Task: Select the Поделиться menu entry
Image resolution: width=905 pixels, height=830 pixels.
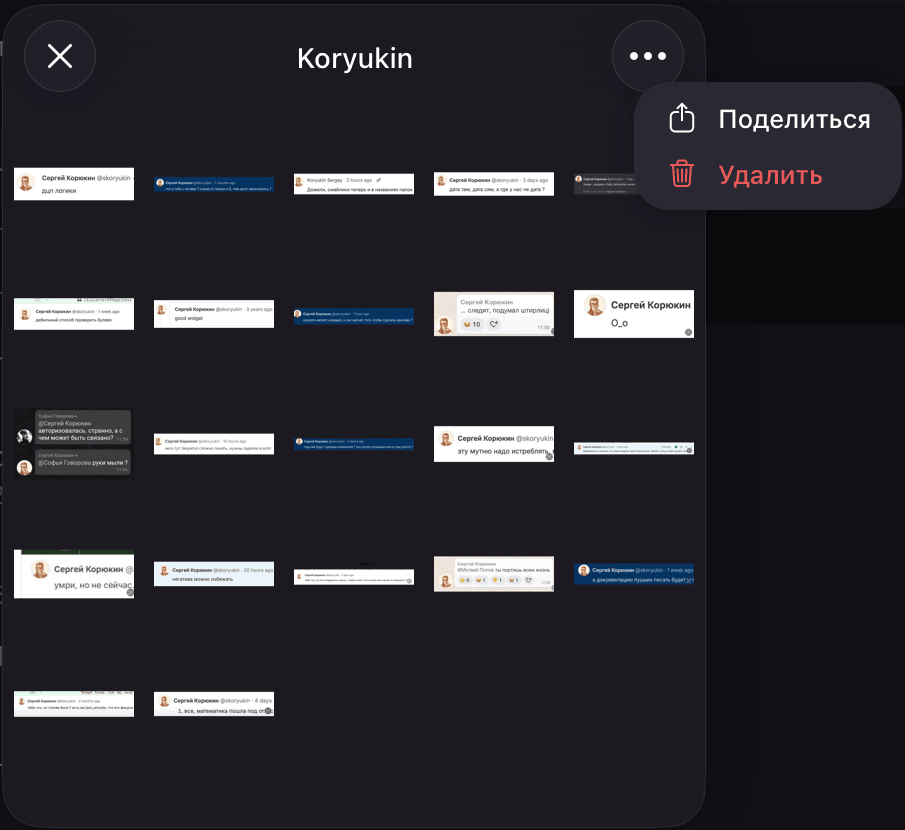Action: click(x=769, y=119)
